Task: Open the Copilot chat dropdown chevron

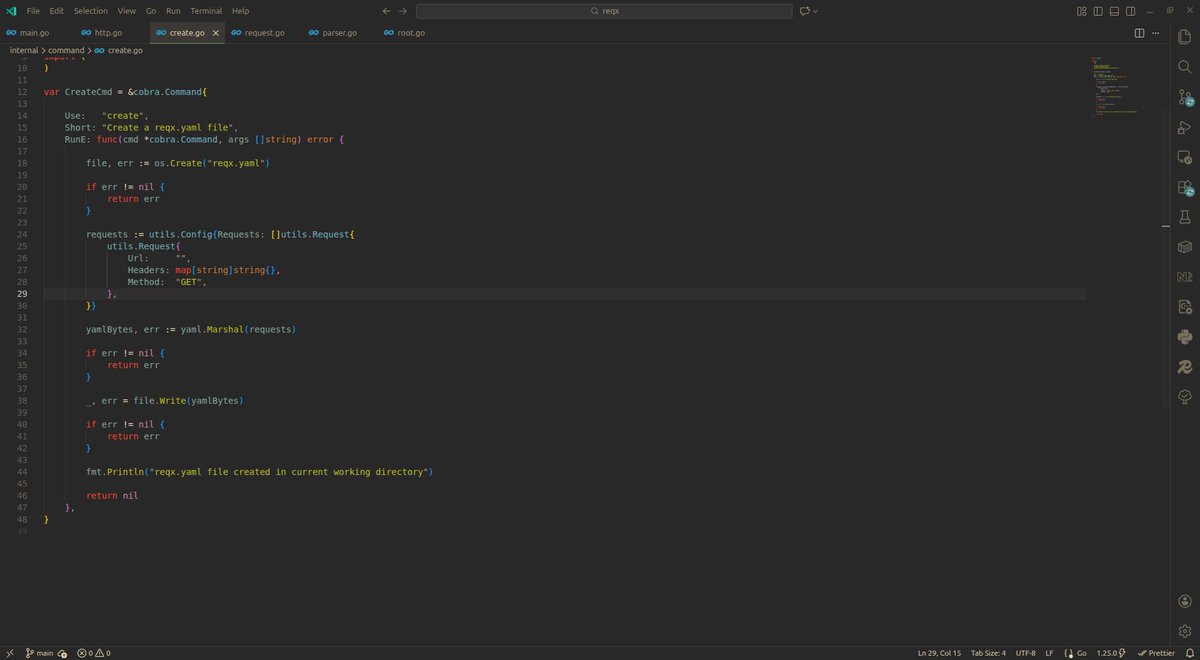Action: click(815, 11)
